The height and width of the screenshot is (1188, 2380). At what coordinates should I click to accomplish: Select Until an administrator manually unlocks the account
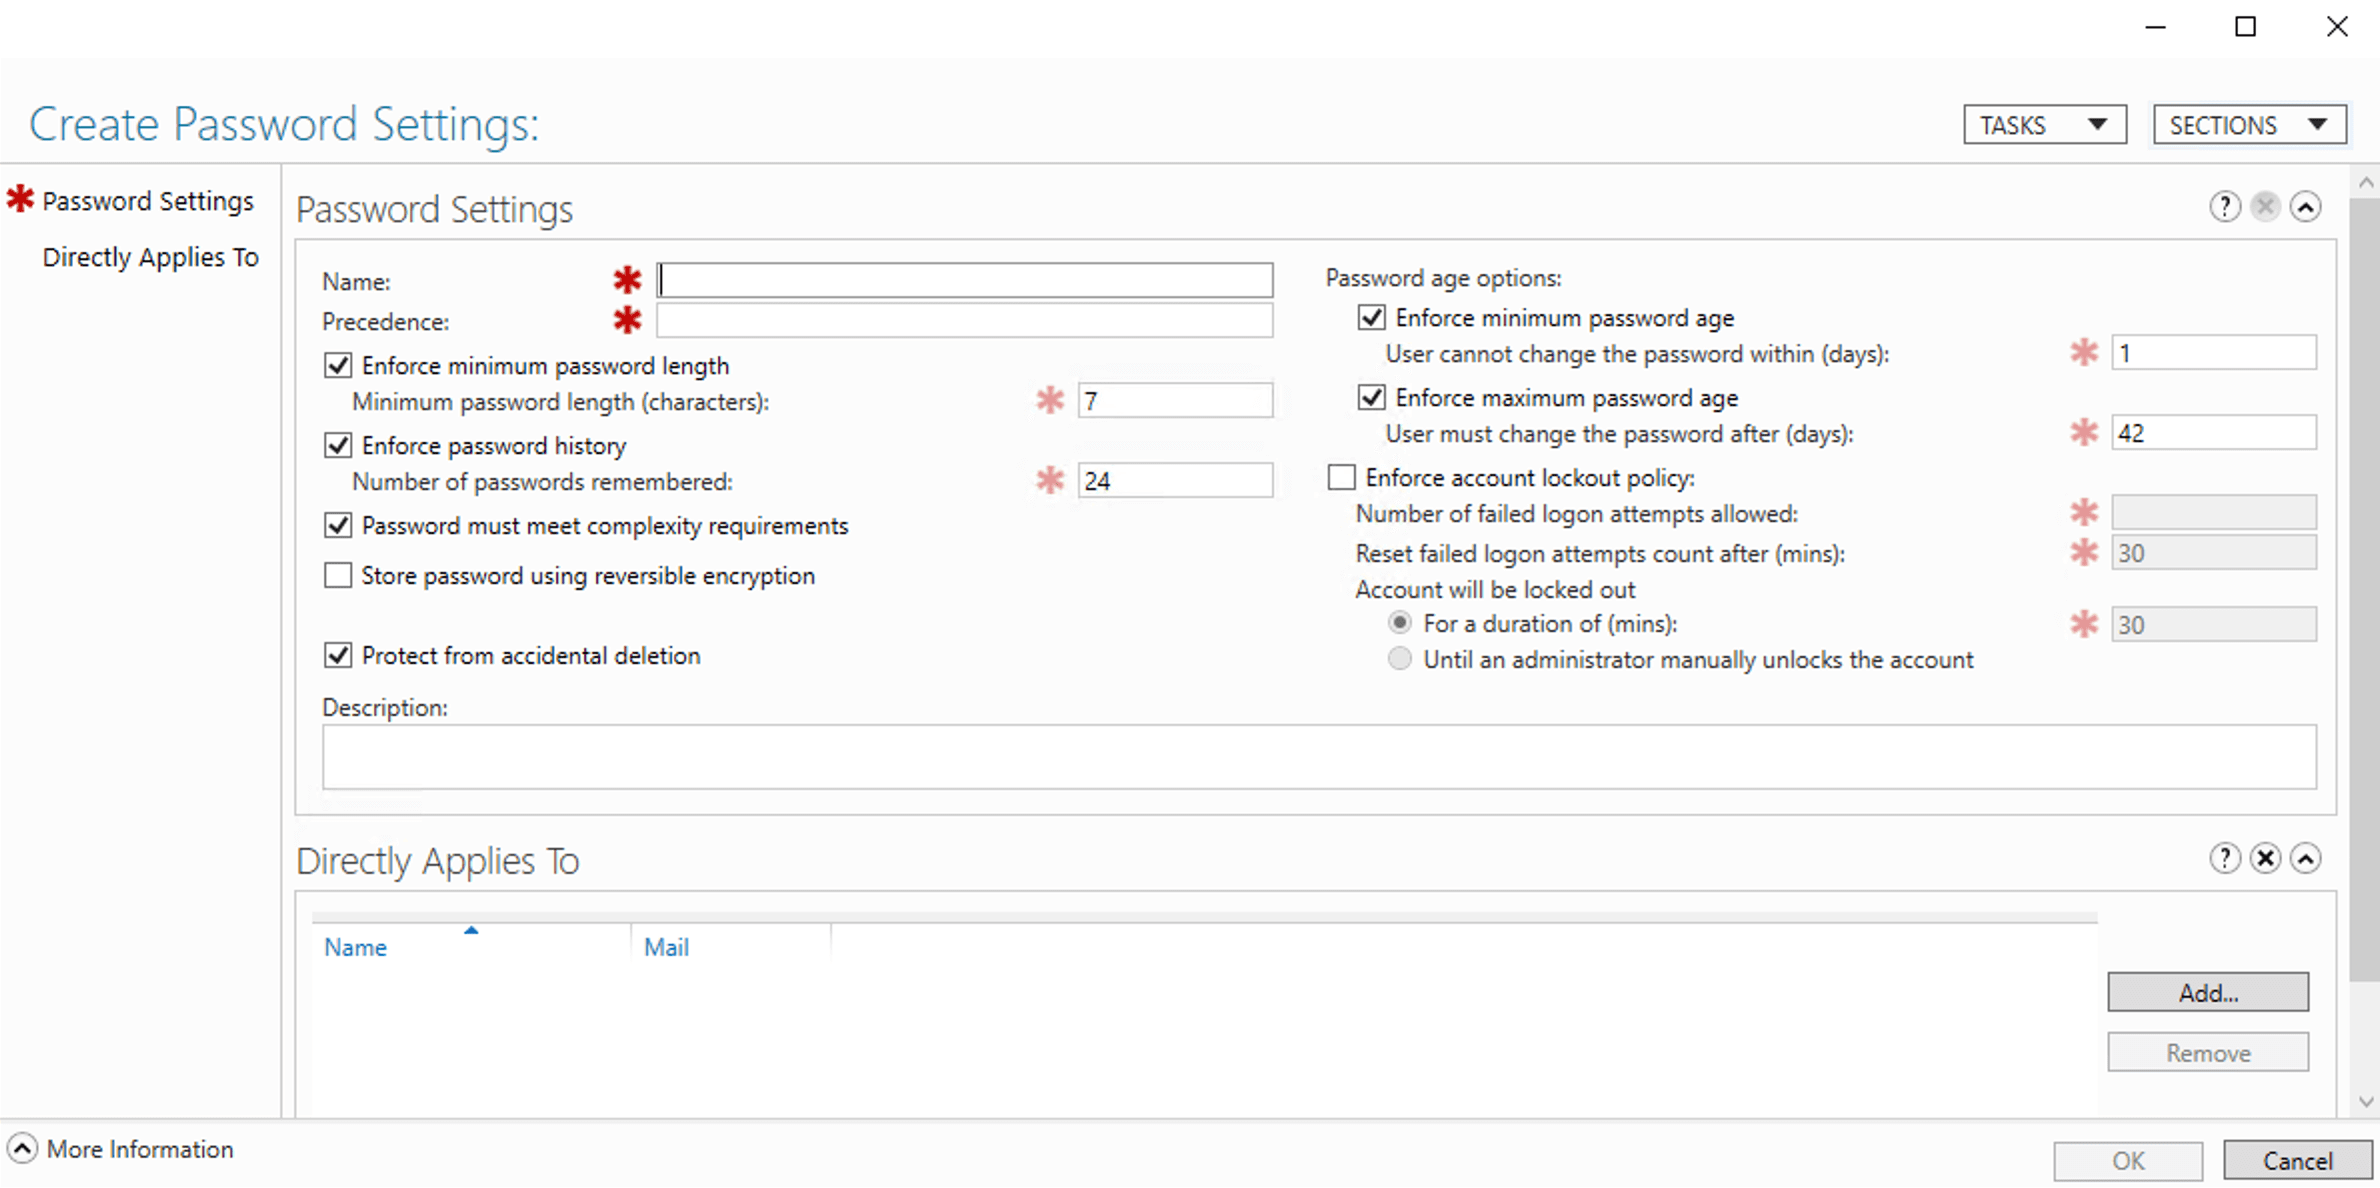(x=1400, y=659)
